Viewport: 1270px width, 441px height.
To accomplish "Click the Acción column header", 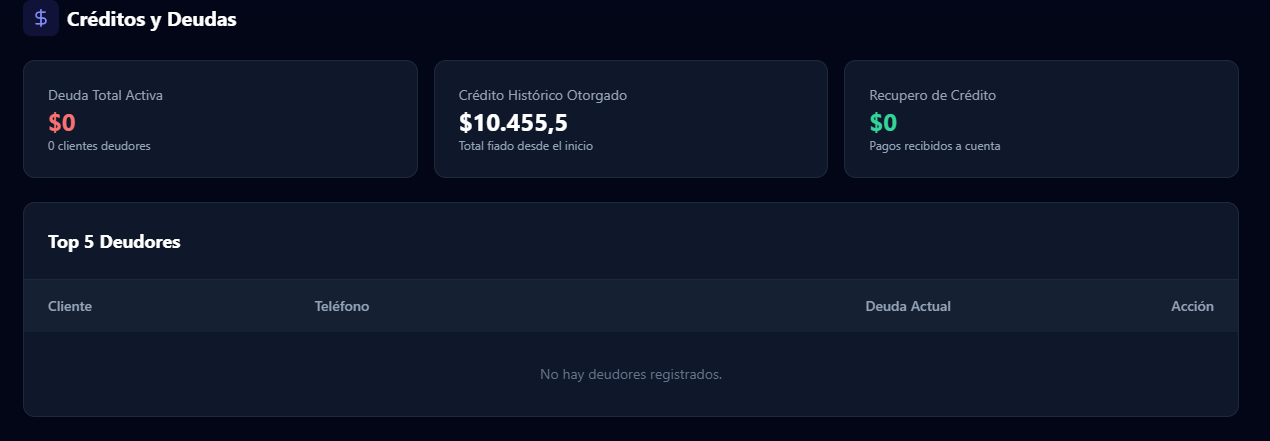I will pos(1192,306).
